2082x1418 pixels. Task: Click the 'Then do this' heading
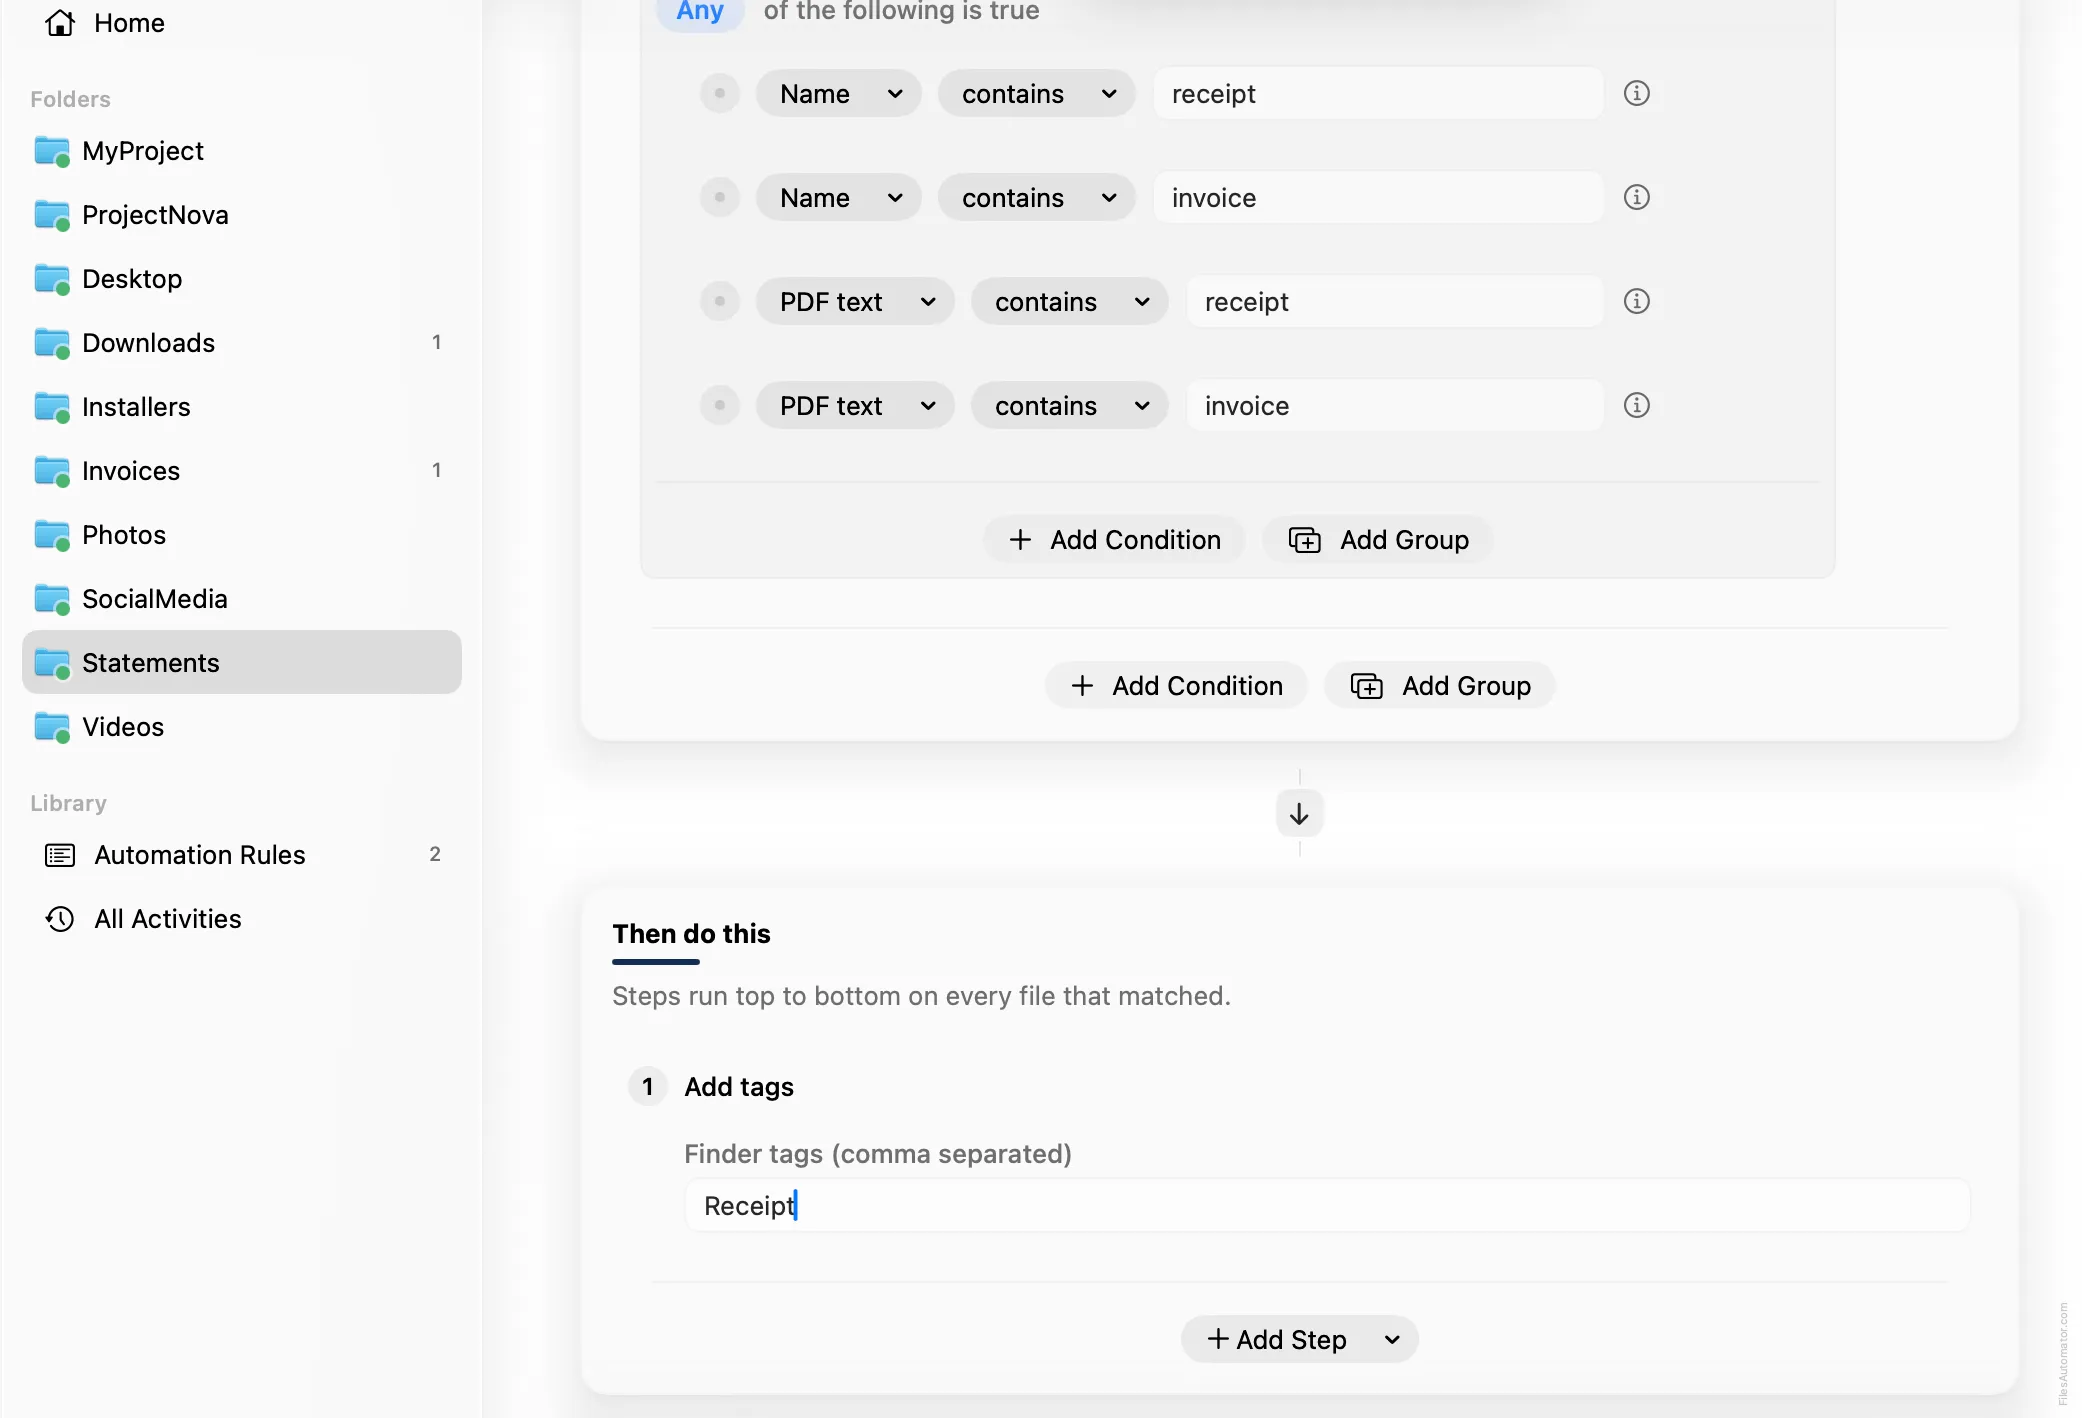[x=691, y=934]
